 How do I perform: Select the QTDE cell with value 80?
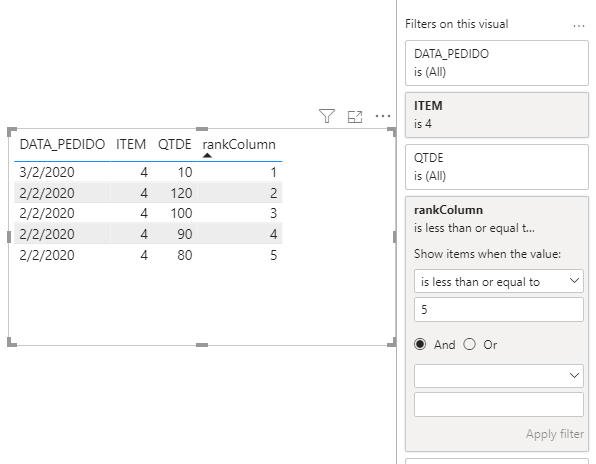pos(185,255)
